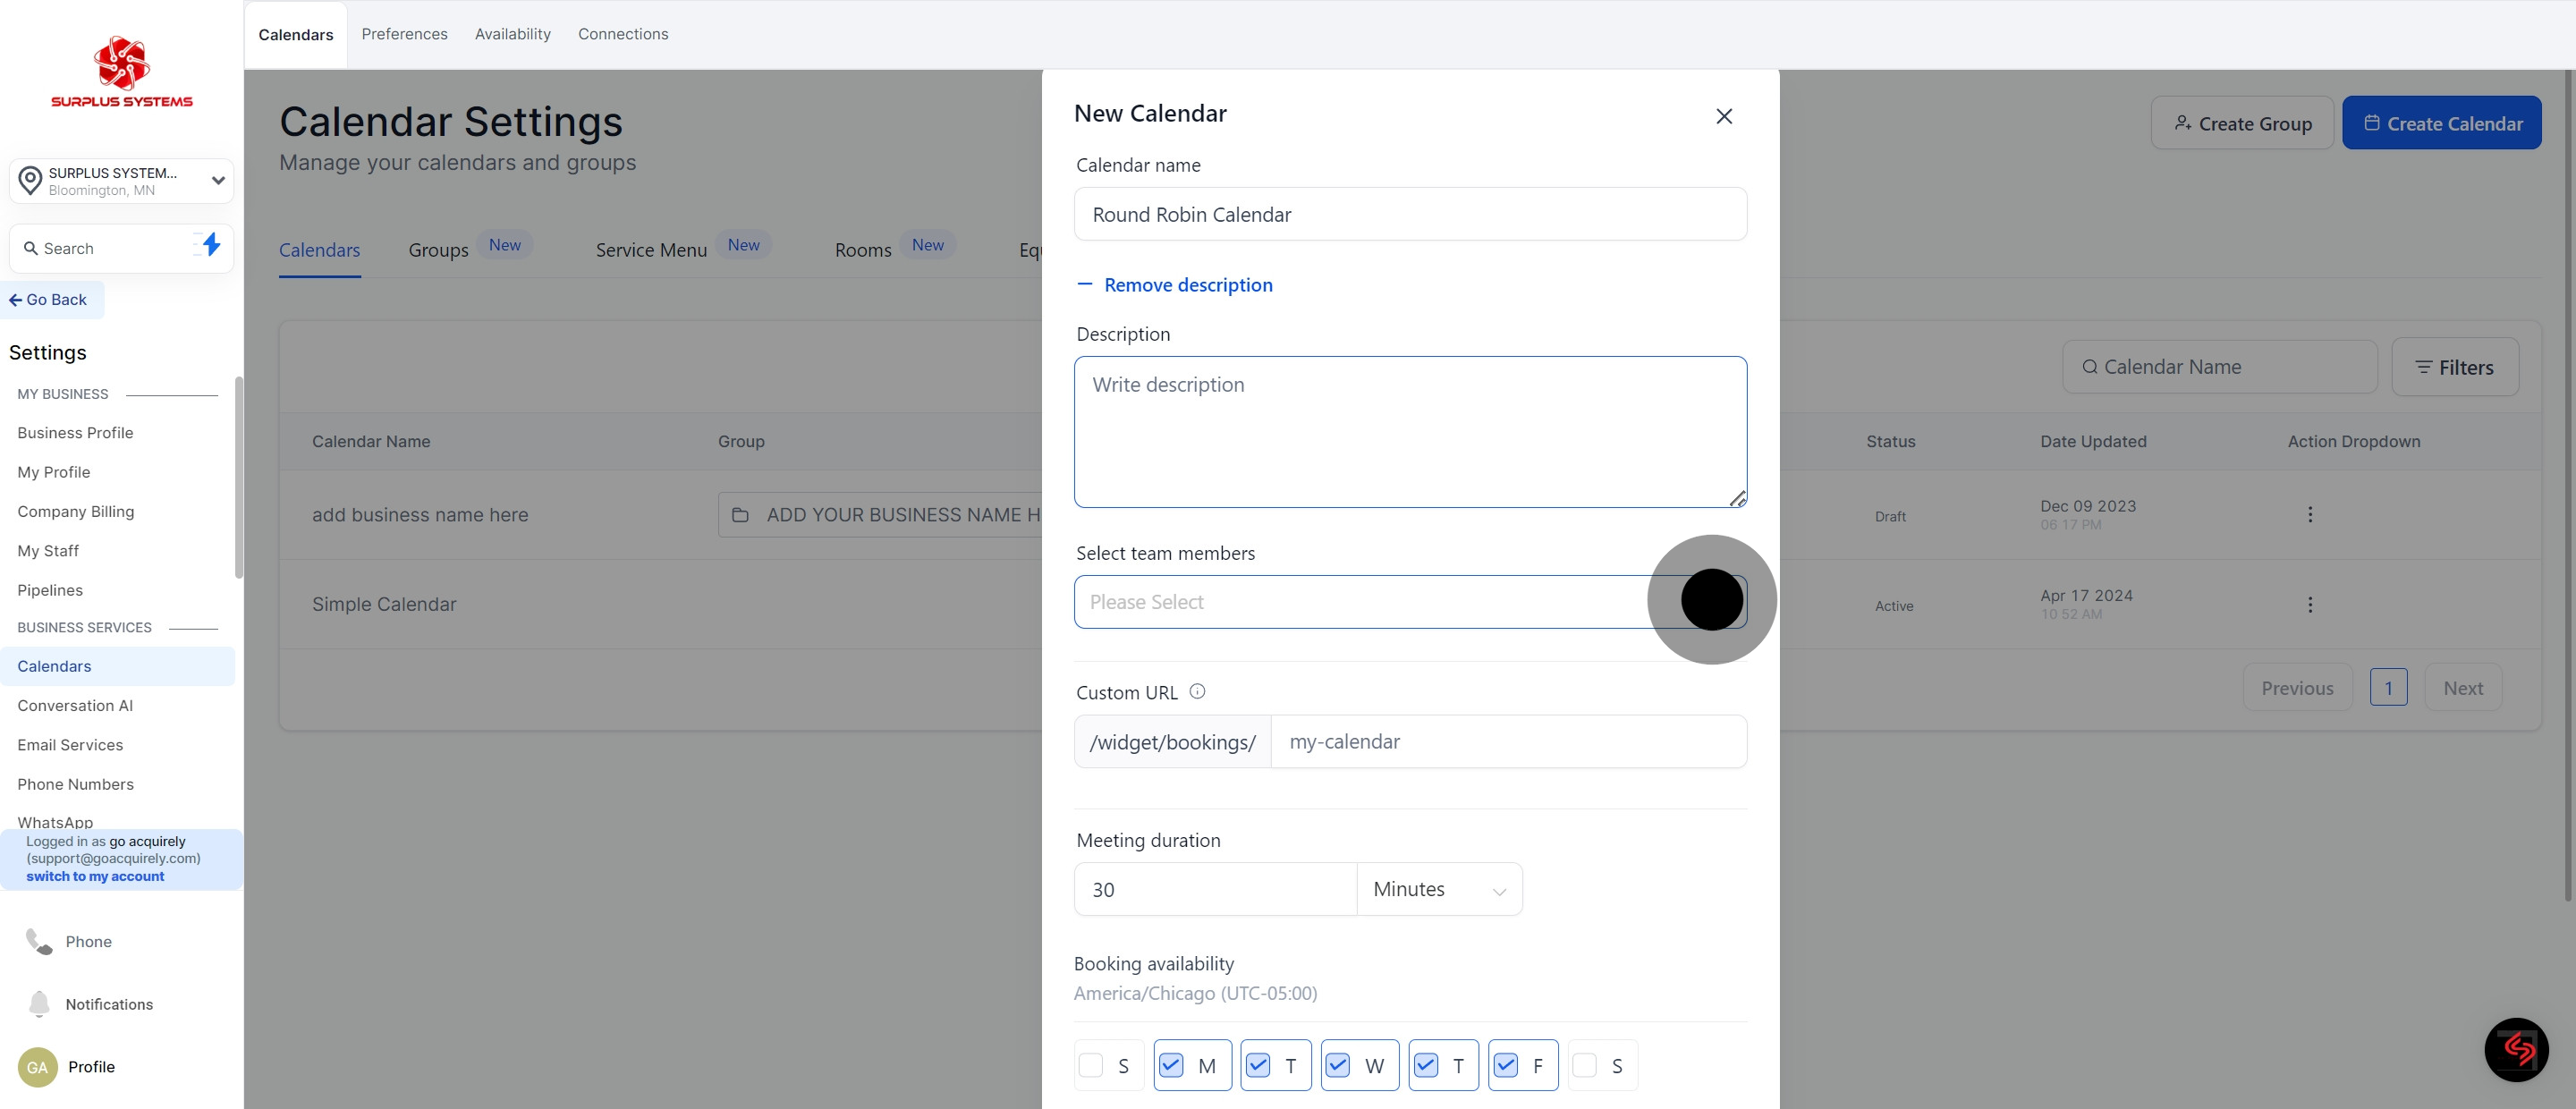The image size is (2576, 1109).
Task: Close the New Calendar panel
Action: click(1723, 117)
